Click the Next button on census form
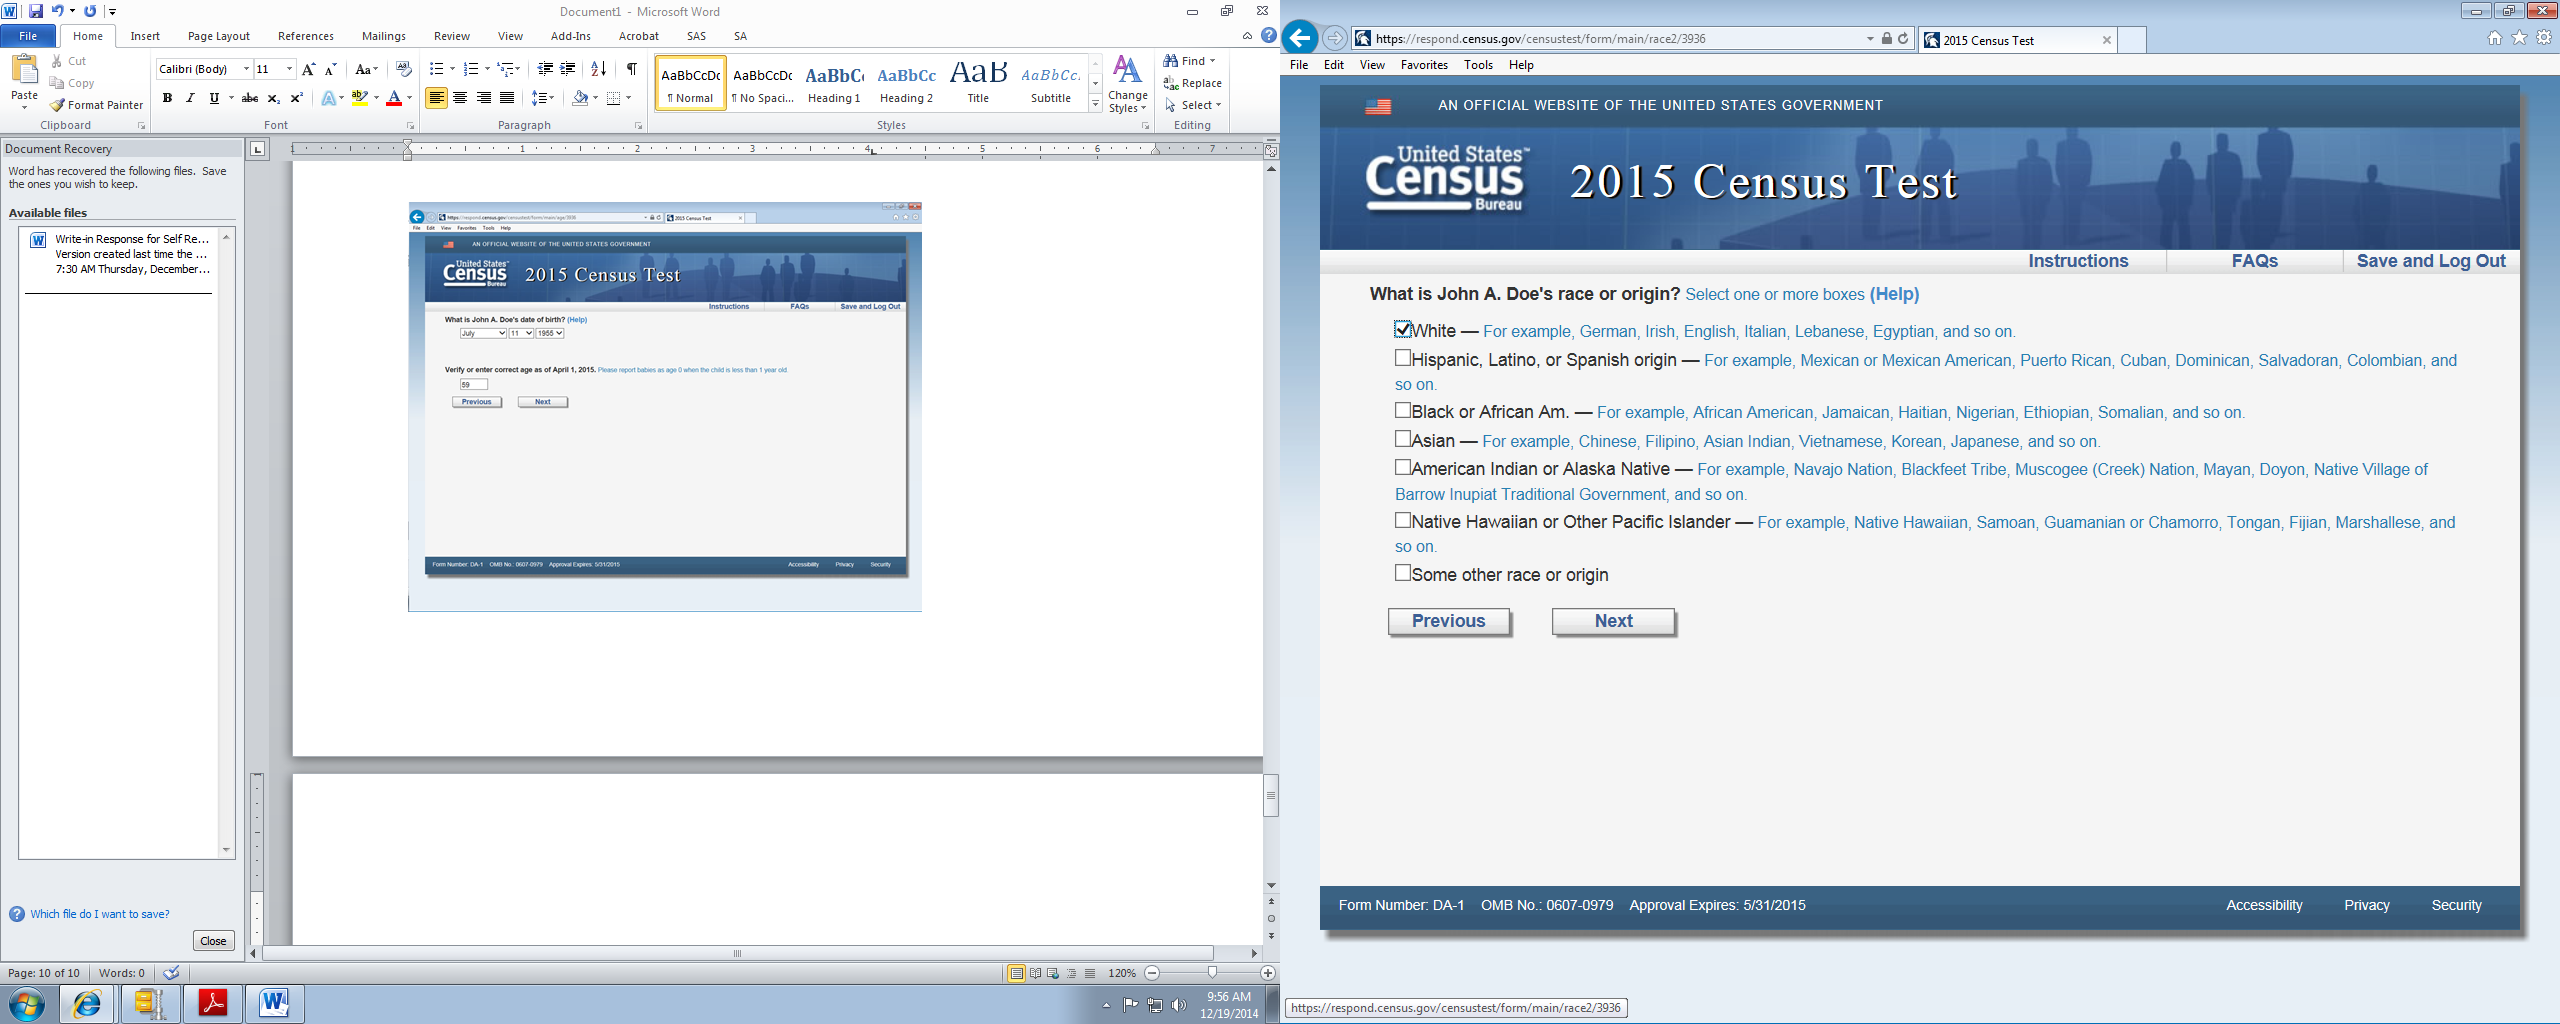2560x1024 pixels. (x=1613, y=621)
